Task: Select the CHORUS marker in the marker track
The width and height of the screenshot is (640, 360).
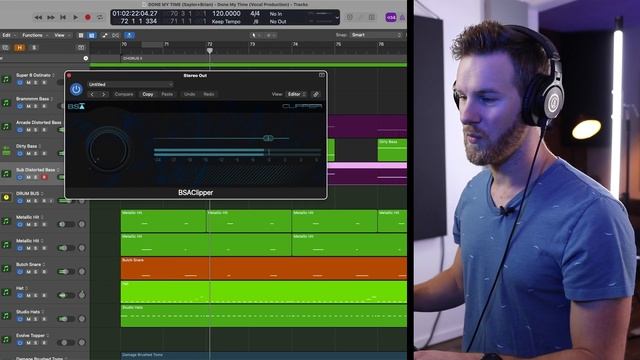Action: pos(133,58)
